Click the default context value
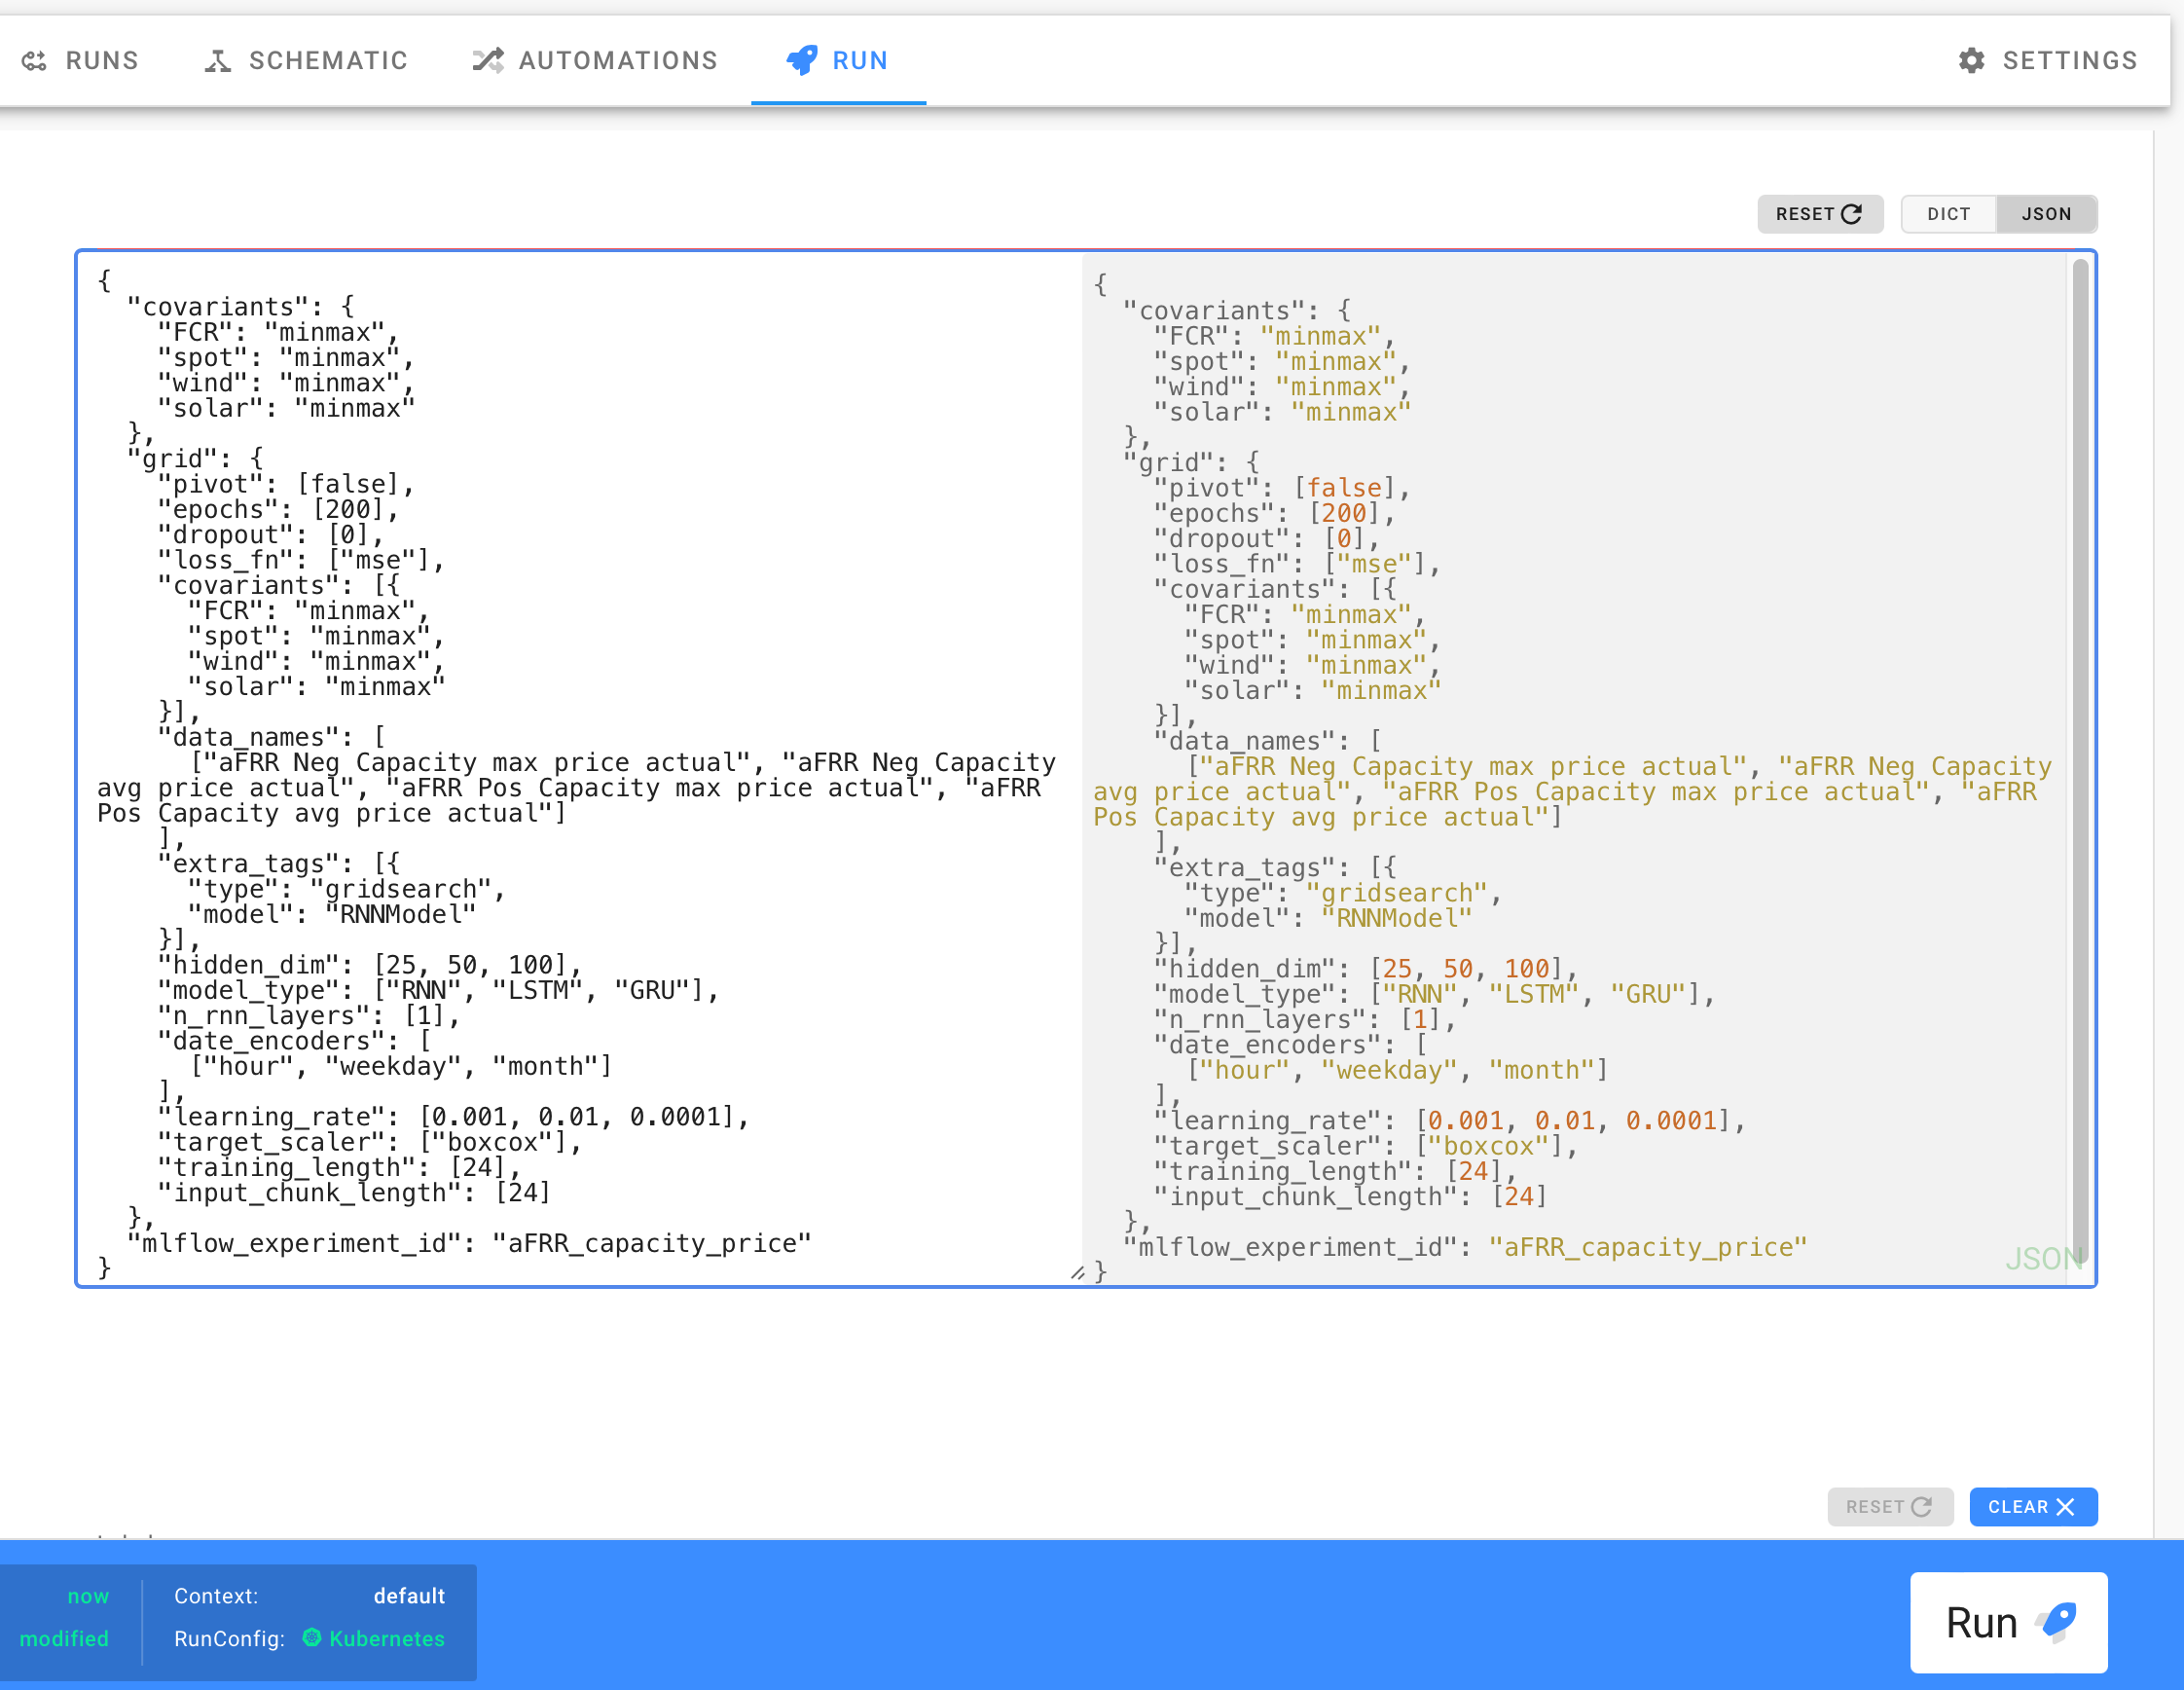 409,1595
